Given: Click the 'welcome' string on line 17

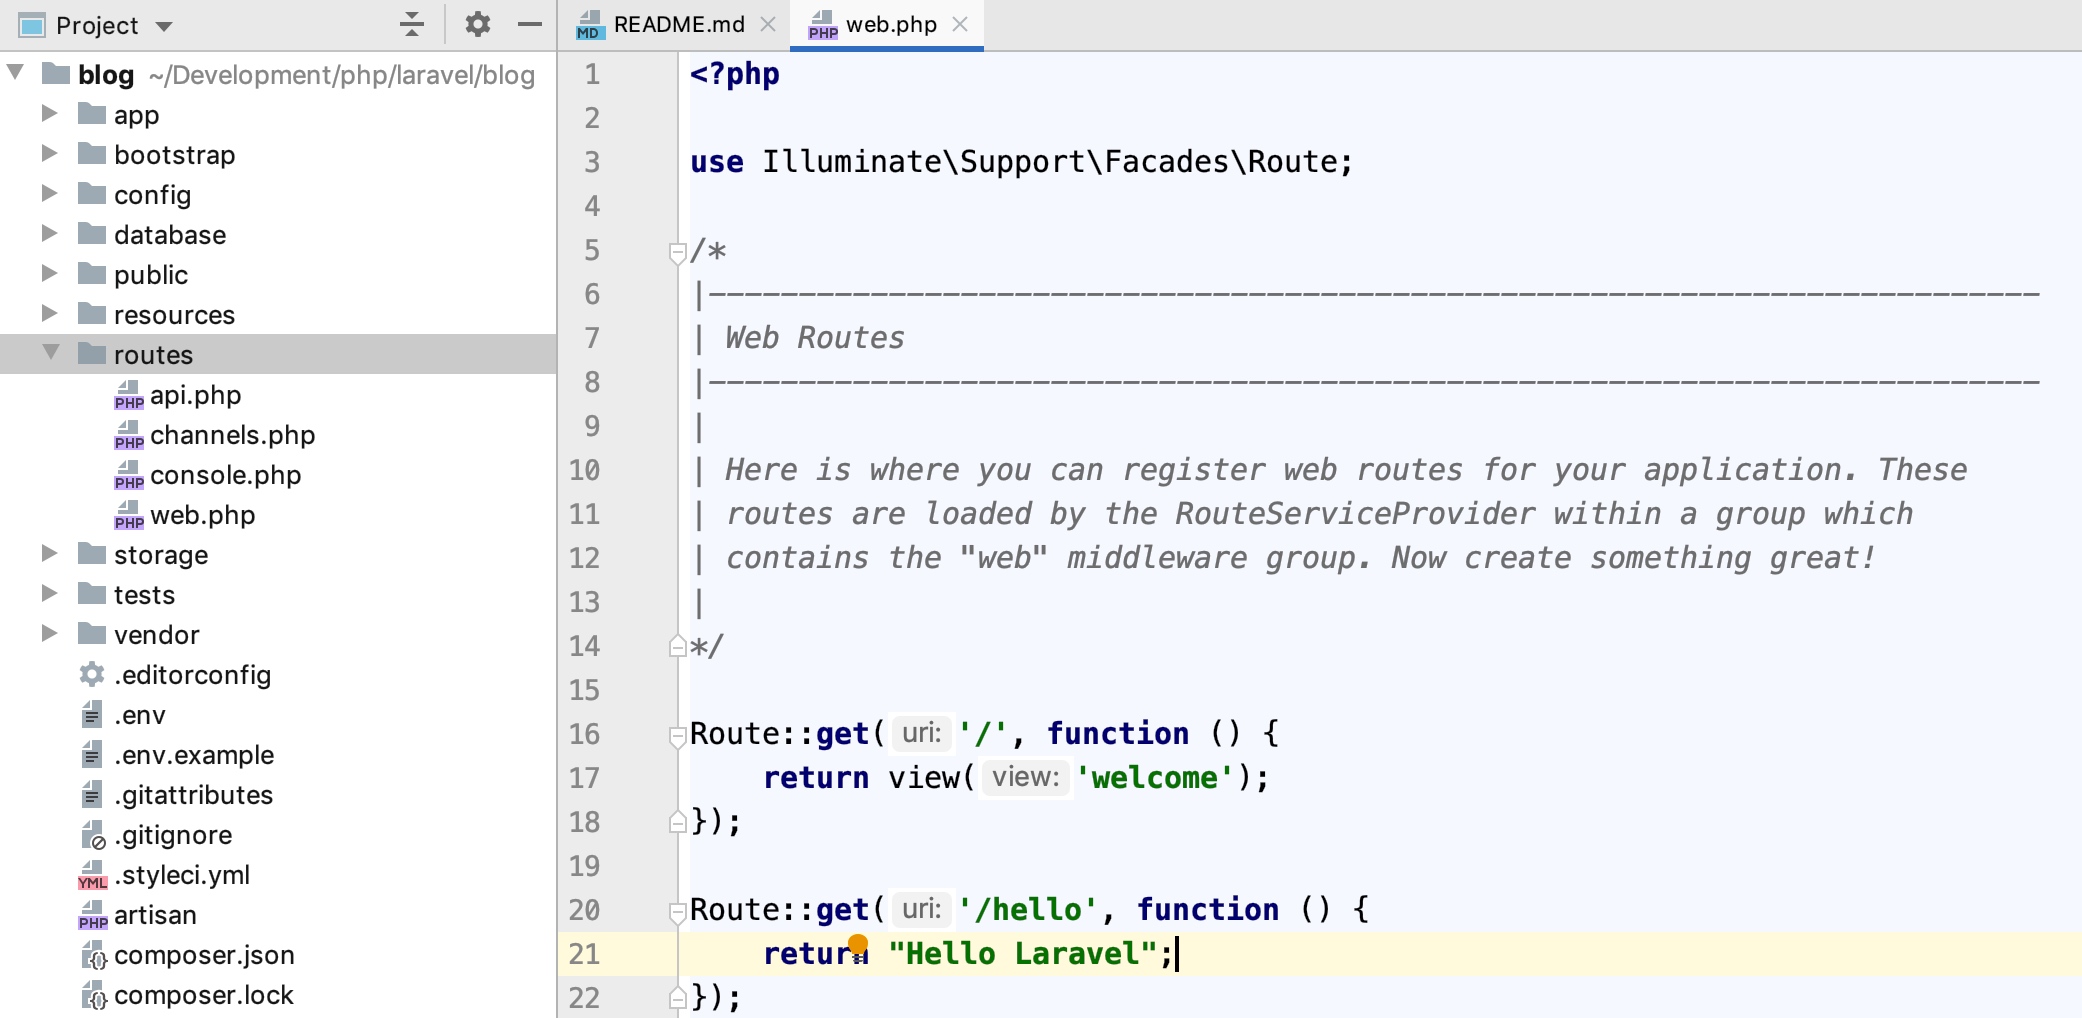Looking at the screenshot, I should (x=1155, y=778).
